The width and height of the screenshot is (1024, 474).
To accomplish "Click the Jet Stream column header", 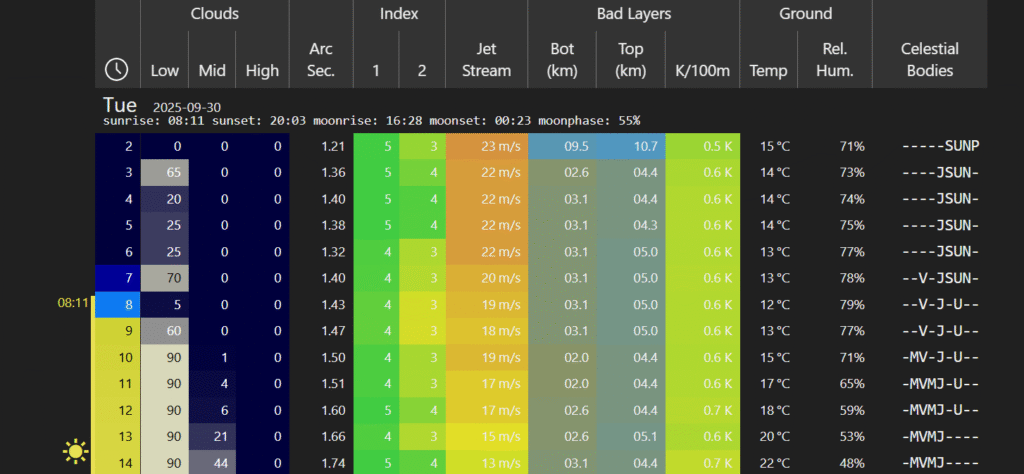I will tap(486, 60).
